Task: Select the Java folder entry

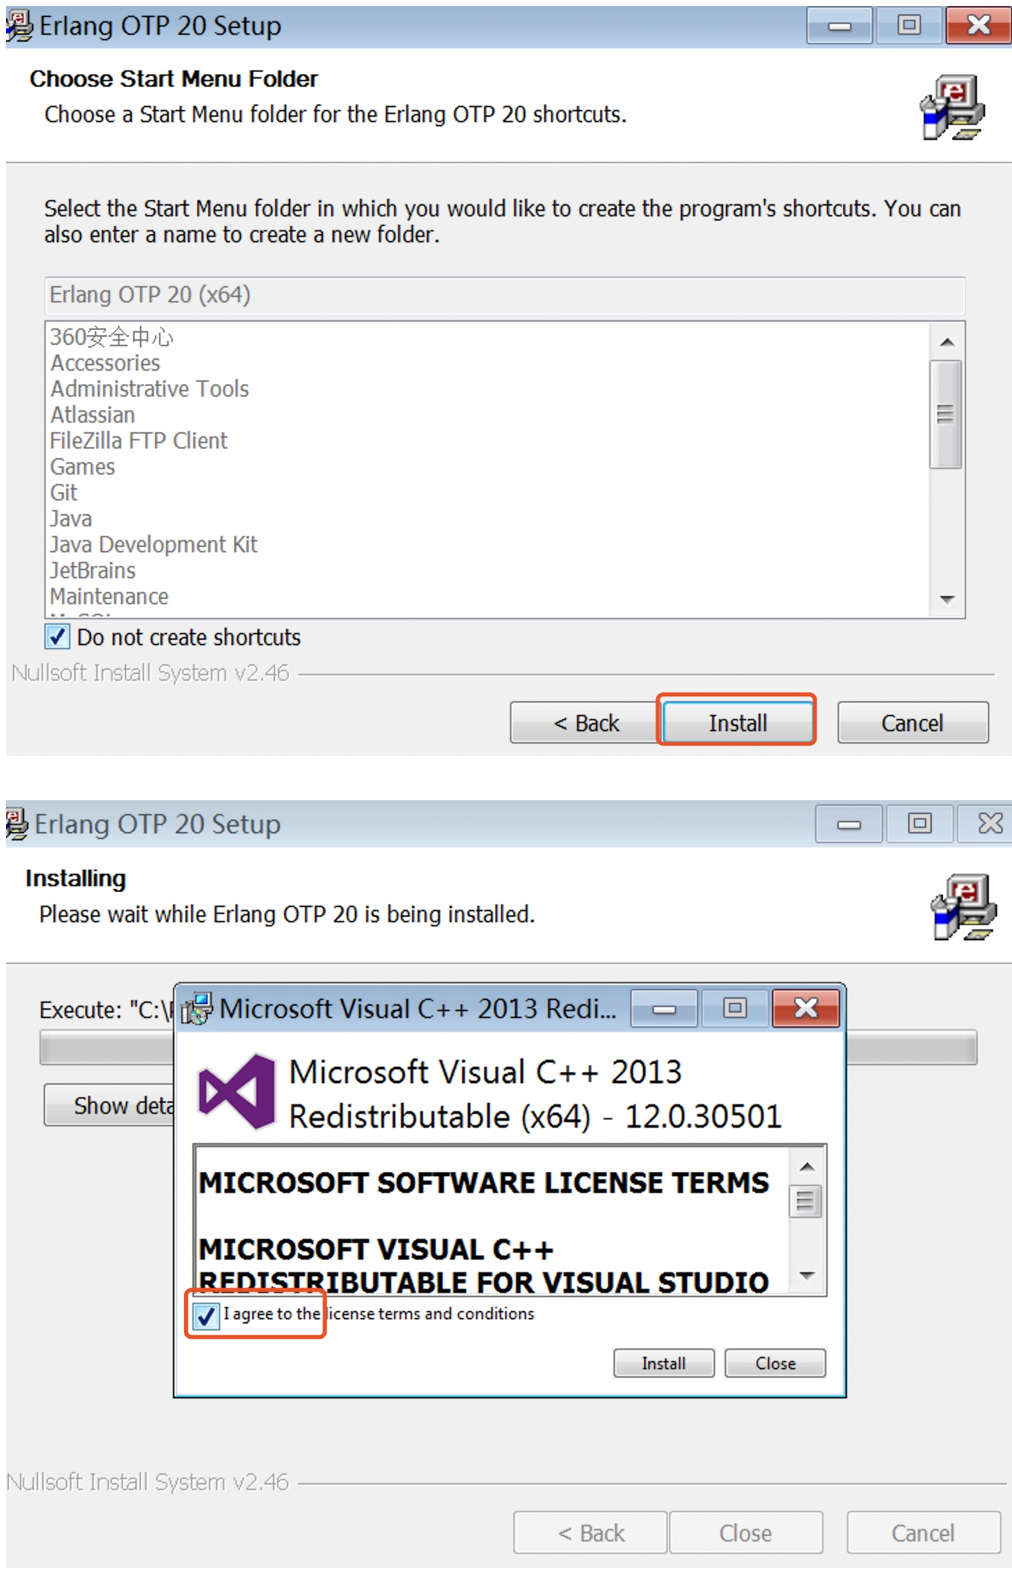Action: point(70,519)
